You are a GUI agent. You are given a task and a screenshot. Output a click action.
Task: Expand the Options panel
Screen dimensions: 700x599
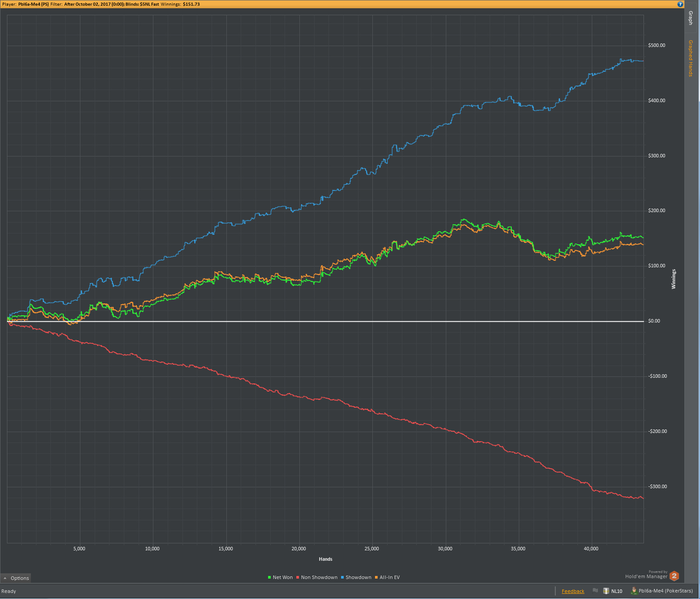point(16,578)
